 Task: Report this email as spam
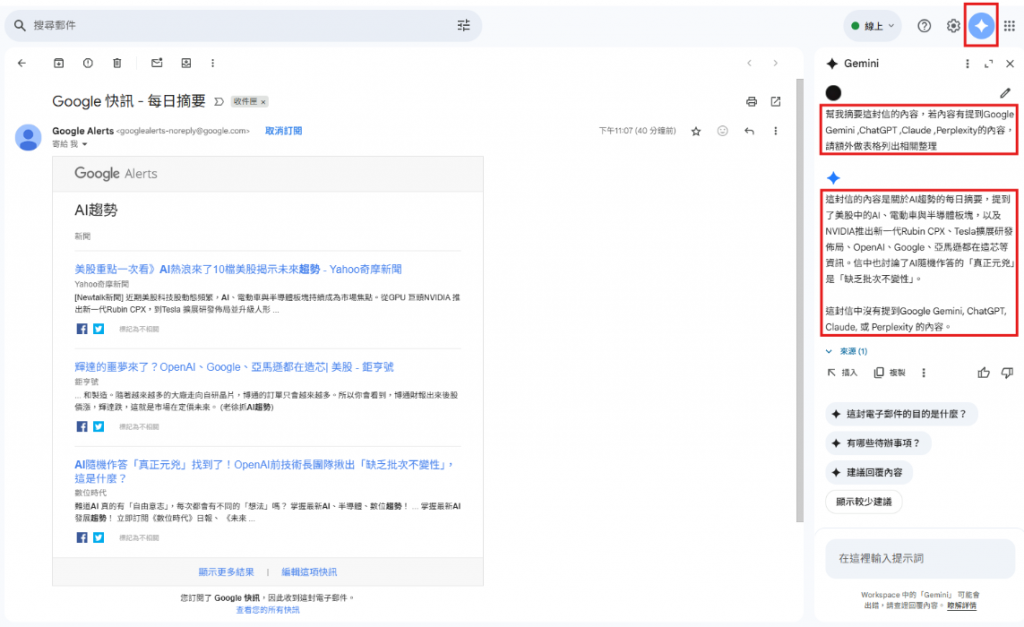pyautogui.click(x=88, y=63)
